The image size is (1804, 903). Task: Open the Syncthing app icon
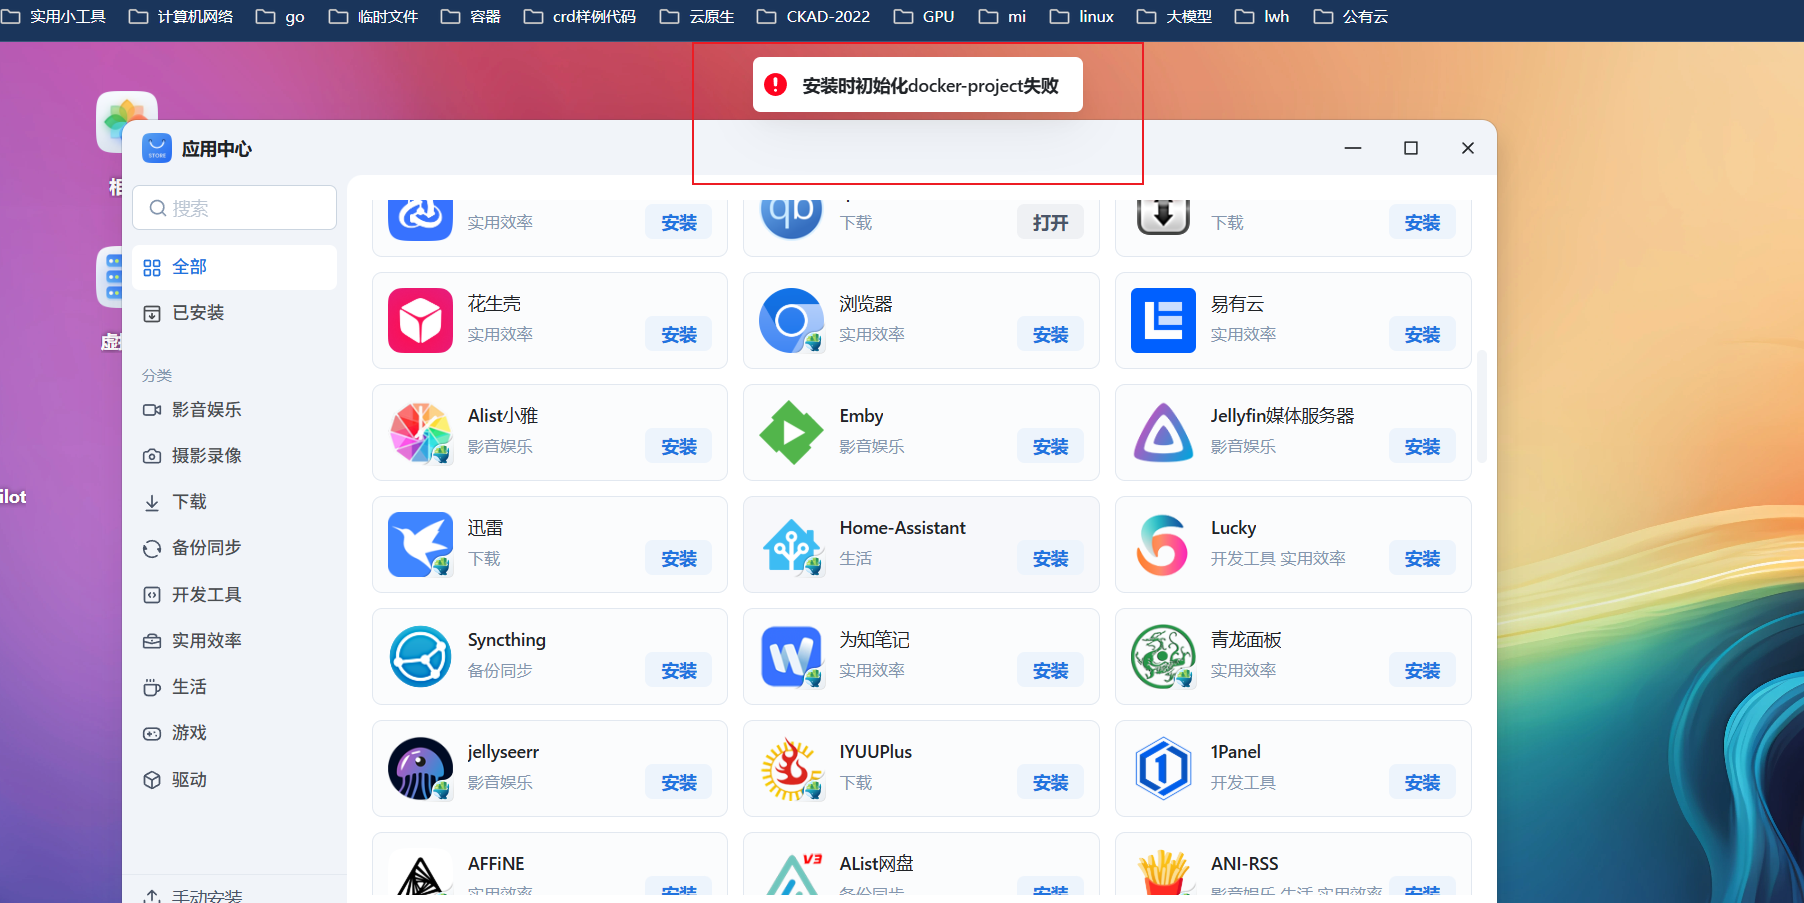[x=420, y=656]
